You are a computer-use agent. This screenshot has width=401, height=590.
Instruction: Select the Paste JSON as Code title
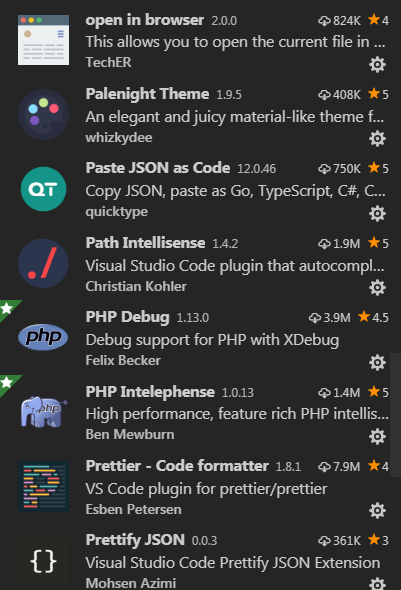pos(158,168)
